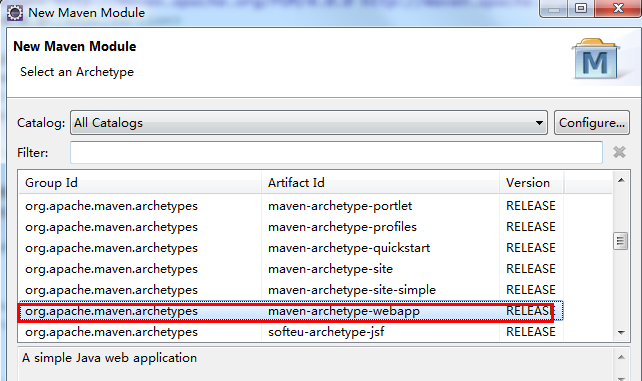
Task: Click the Configure... button
Action: (x=592, y=122)
